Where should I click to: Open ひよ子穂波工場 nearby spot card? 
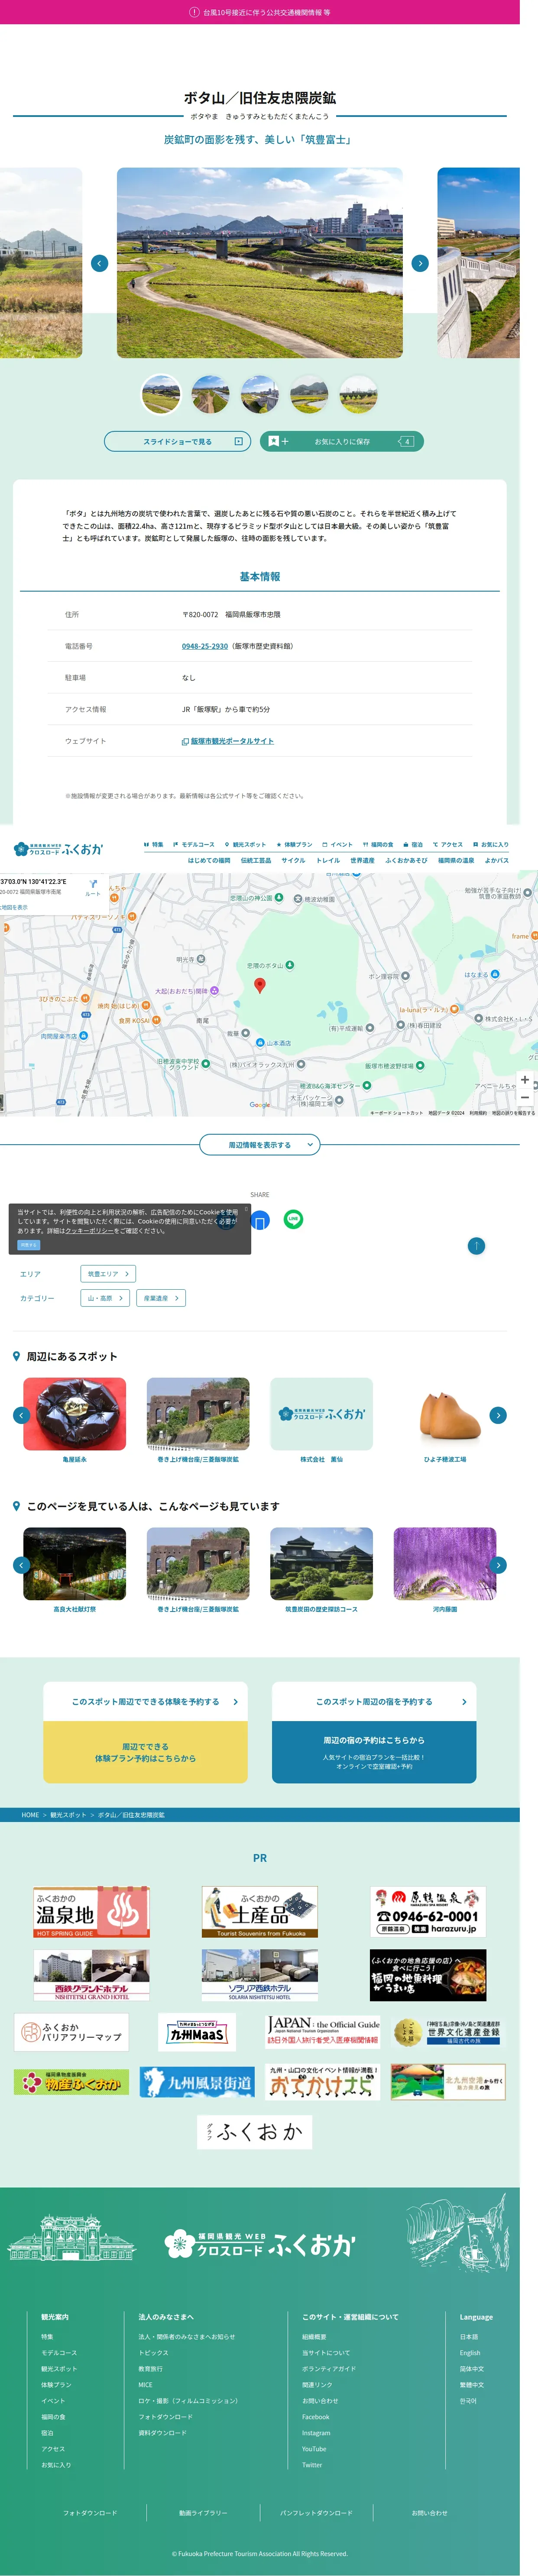(x=445, y=1420)
